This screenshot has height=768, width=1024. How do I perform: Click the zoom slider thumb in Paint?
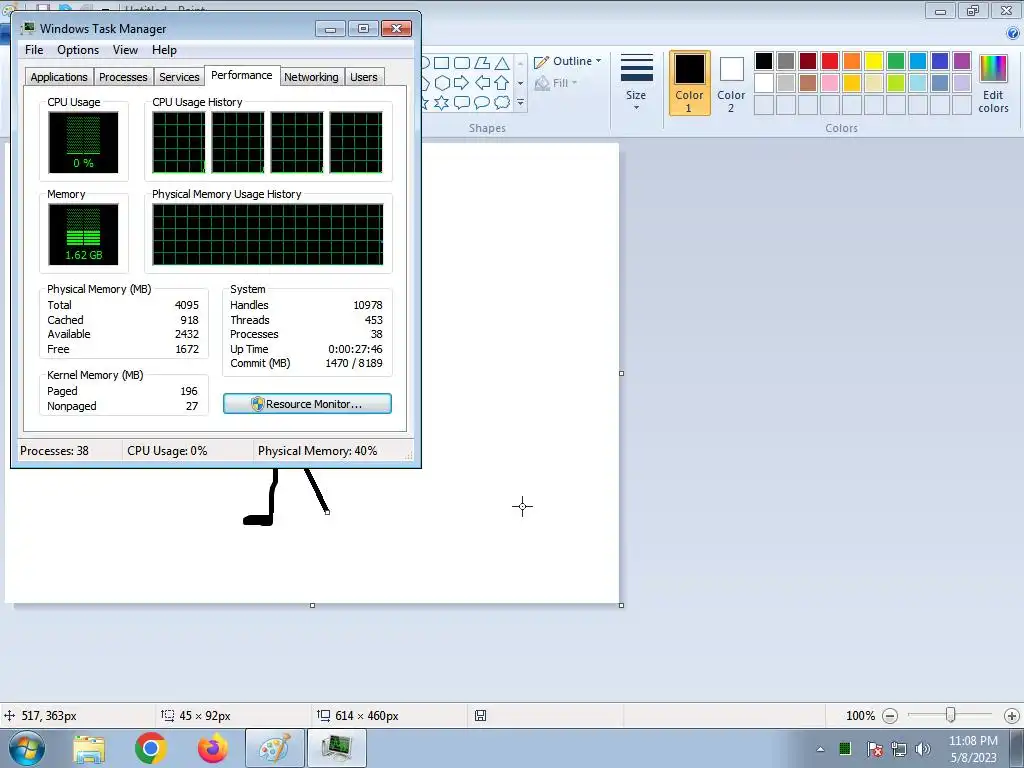[x=950, y=716]
